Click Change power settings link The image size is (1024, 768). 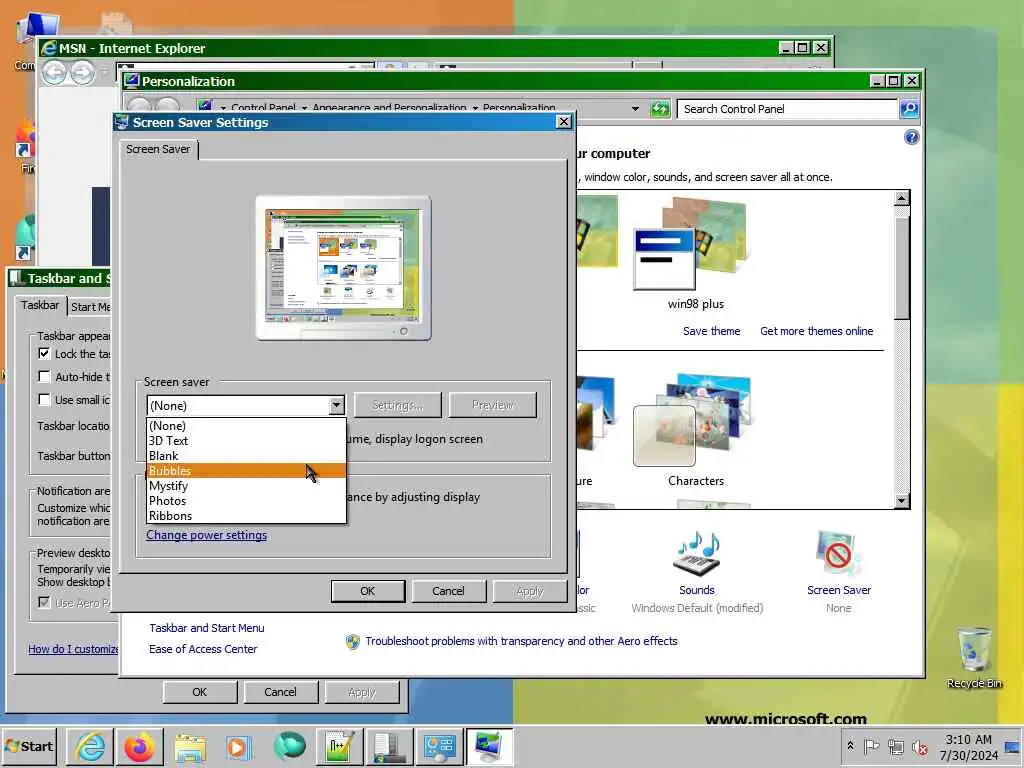click(x=206, y=535)
